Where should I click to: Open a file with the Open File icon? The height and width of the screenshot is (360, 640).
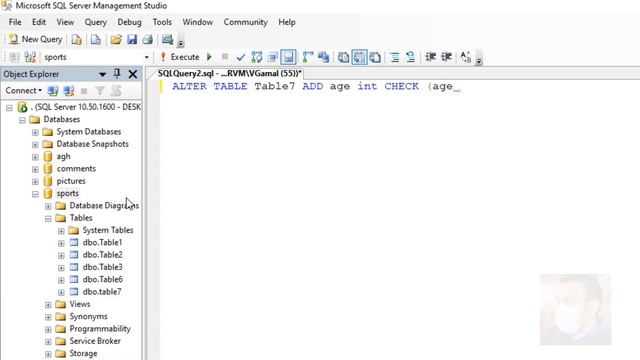[116, 40]
